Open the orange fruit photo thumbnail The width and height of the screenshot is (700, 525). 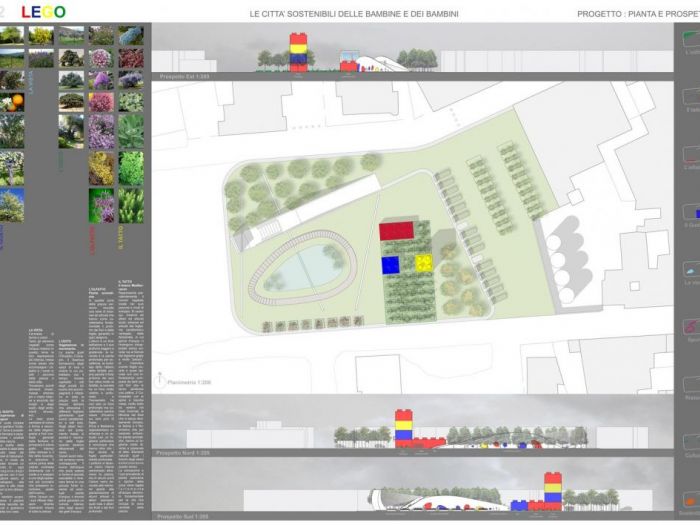pos(12,102)
